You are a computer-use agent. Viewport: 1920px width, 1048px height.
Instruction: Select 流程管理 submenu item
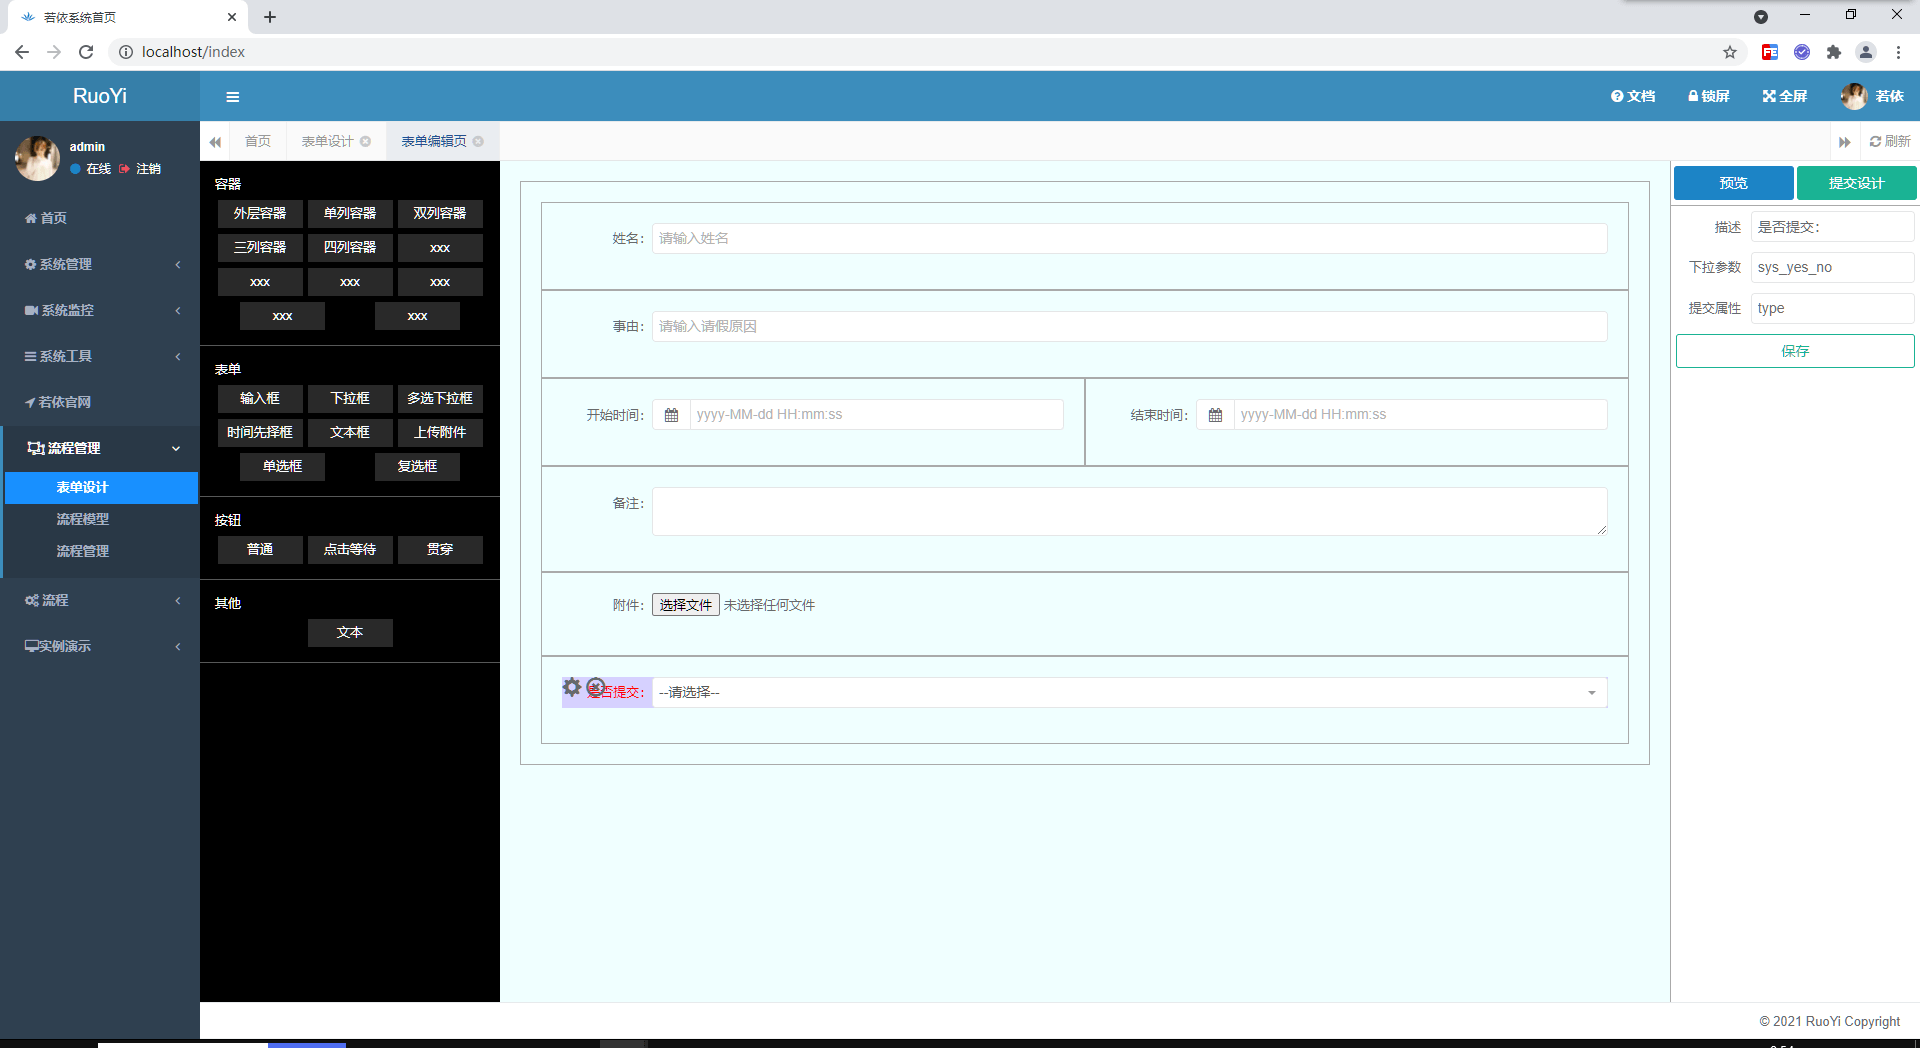coord(101,552)
